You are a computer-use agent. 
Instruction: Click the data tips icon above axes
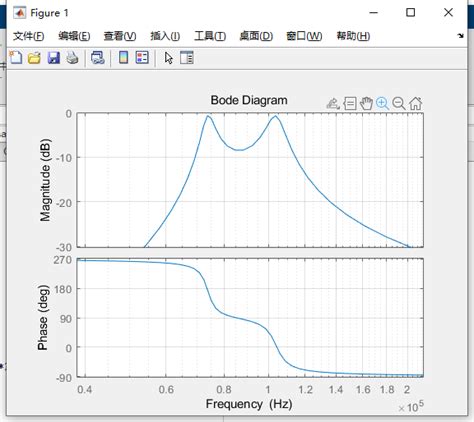(350, 104)
